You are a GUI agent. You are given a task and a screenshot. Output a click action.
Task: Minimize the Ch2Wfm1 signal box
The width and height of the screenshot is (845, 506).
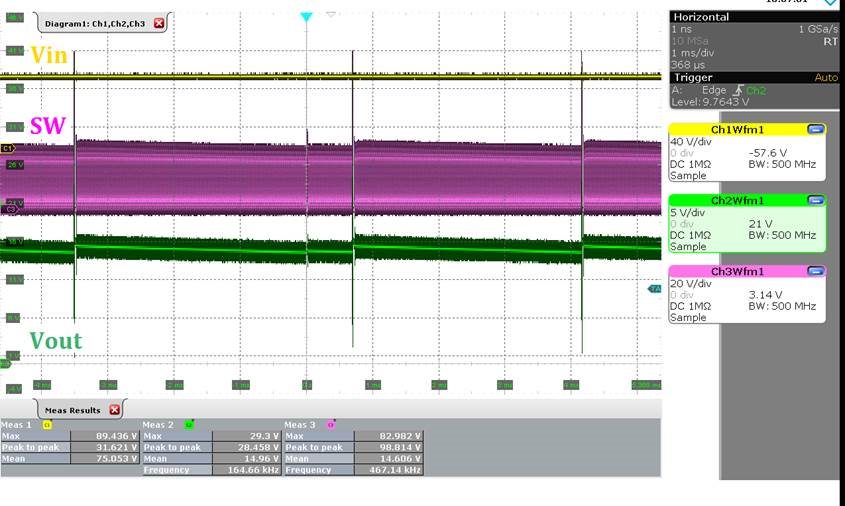(x=815, y=200)
